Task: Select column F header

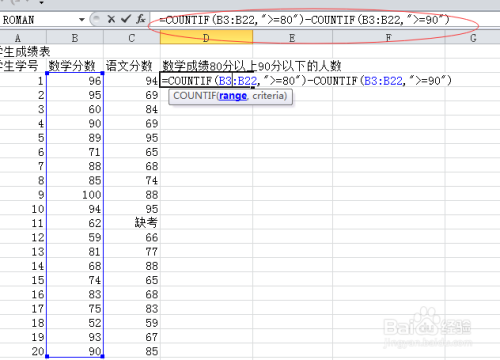Action: click(x=389, y=38)
